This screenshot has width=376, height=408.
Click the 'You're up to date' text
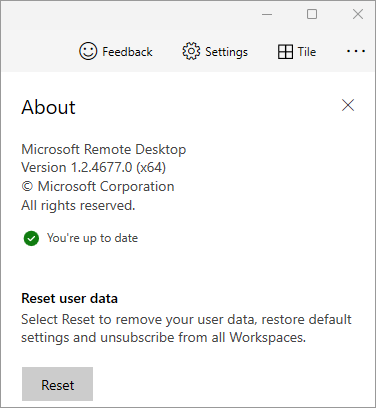[92, 238]
